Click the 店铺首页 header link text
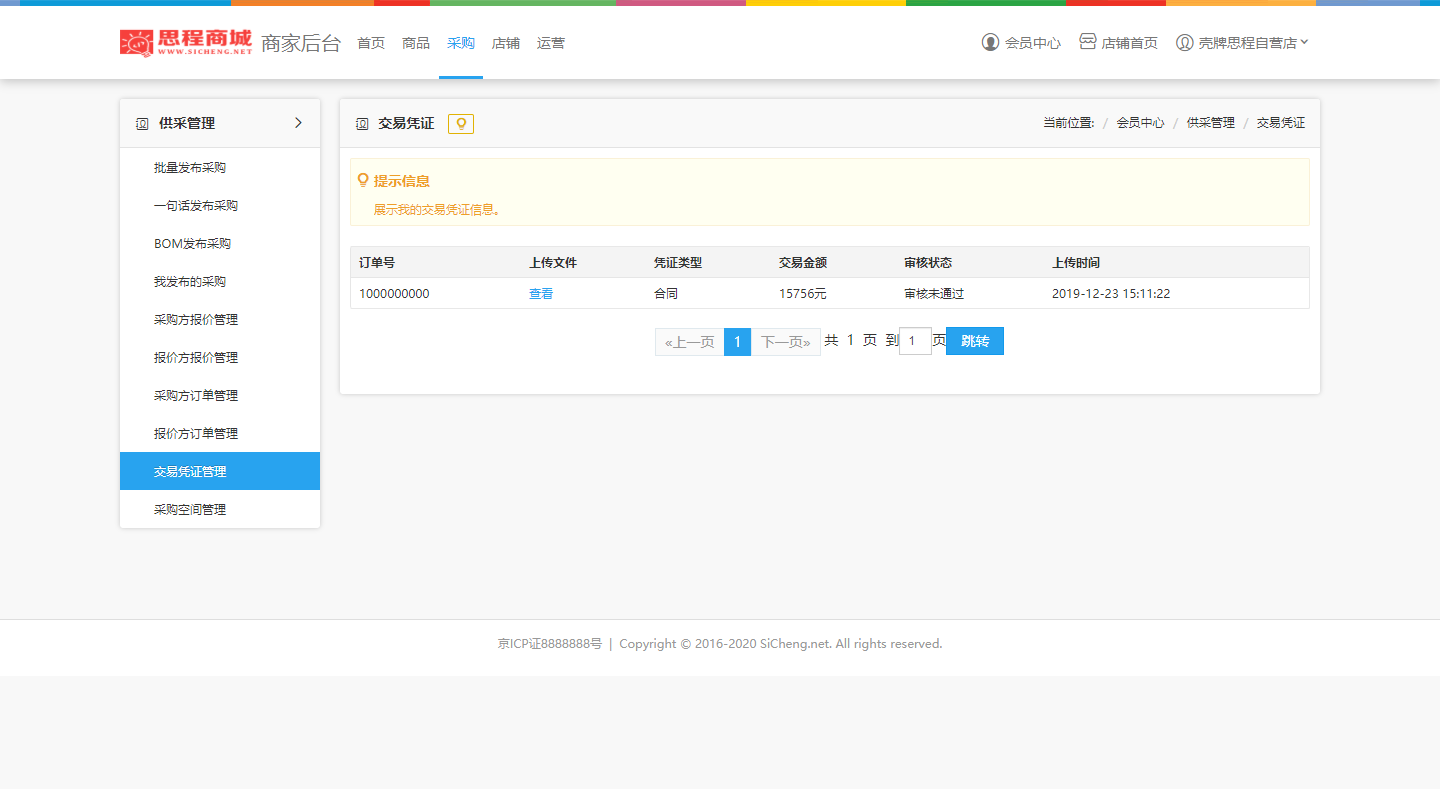This screenshot has height=789, width=1440. coord(1130,43)
